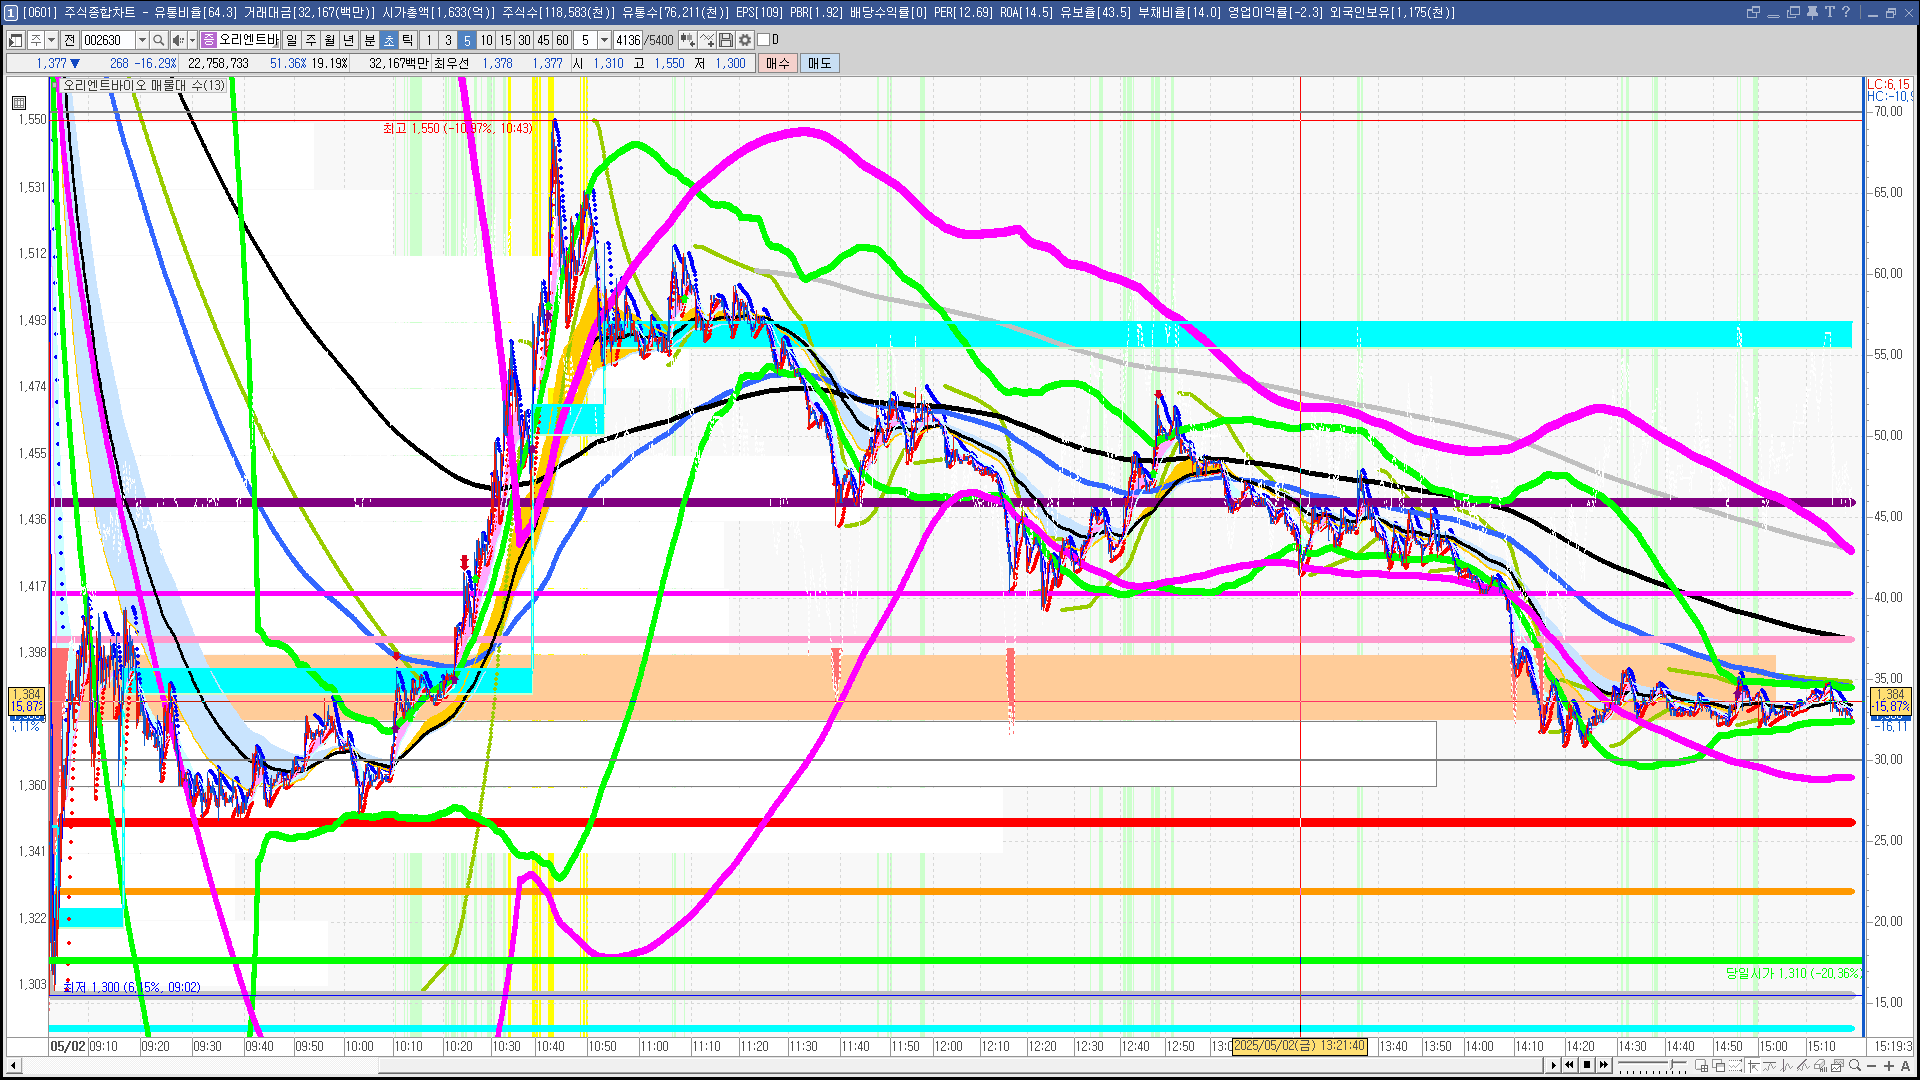Click the bottom magnifier zoom icon
This screenshot has width=1920, height=1080.
pos(1855,1066)
